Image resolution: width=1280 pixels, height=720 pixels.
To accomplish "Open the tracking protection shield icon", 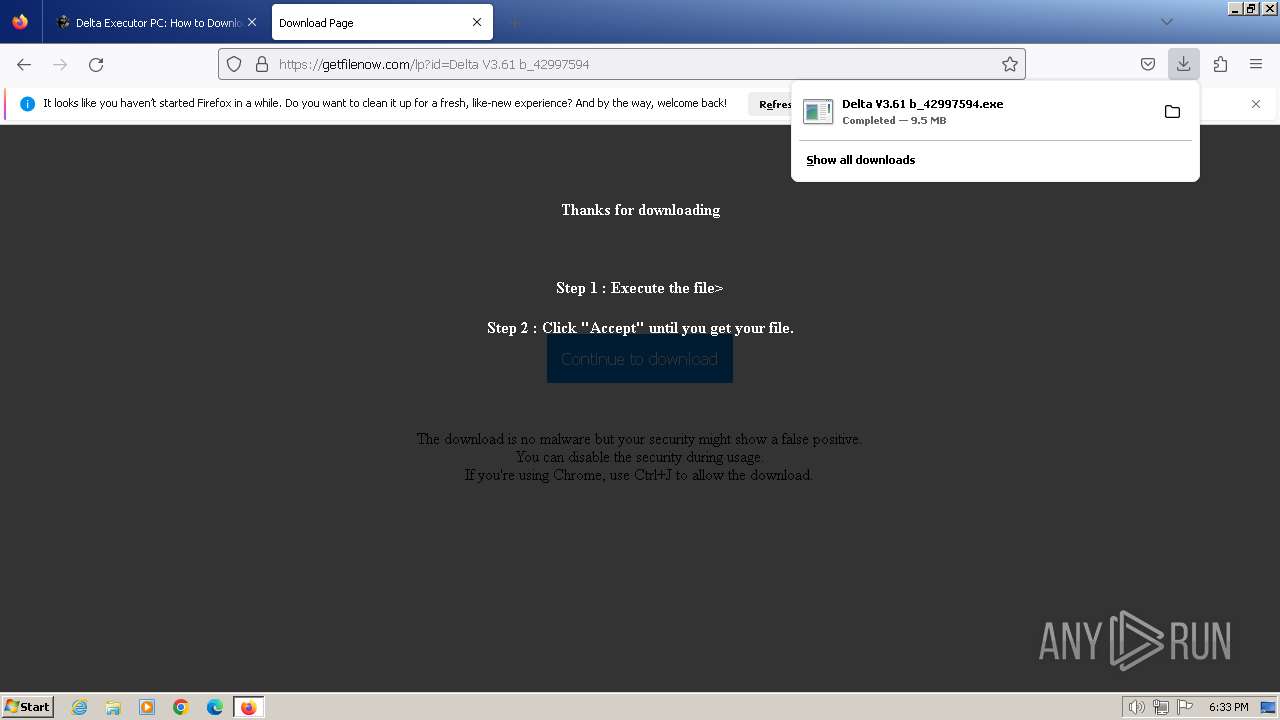I will [234, 64].
